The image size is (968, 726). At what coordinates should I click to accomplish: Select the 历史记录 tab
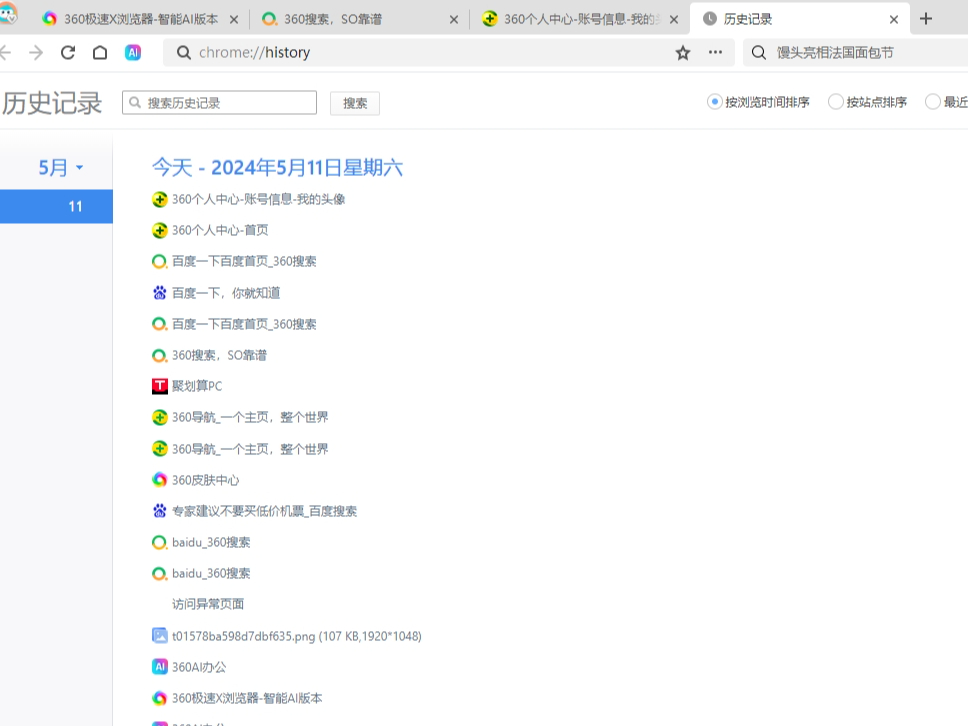799,19
